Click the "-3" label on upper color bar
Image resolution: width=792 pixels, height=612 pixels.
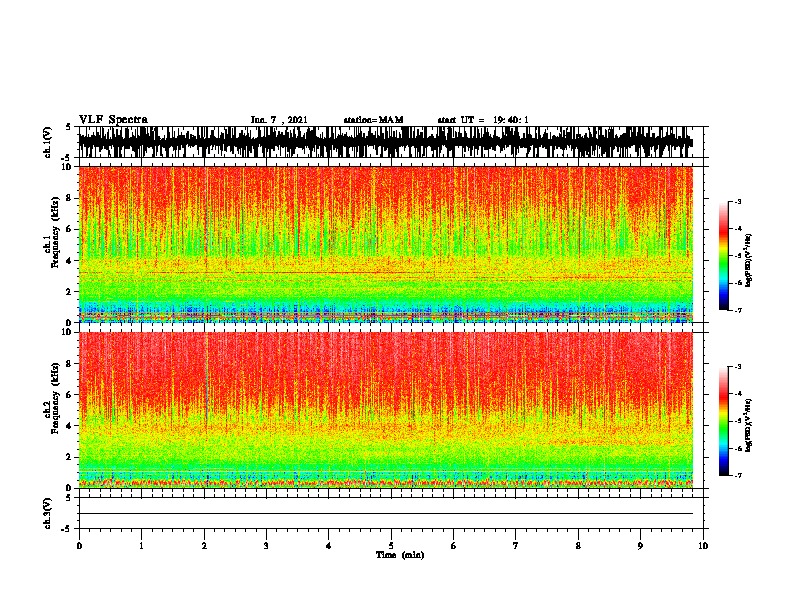(x=738, y=201)
